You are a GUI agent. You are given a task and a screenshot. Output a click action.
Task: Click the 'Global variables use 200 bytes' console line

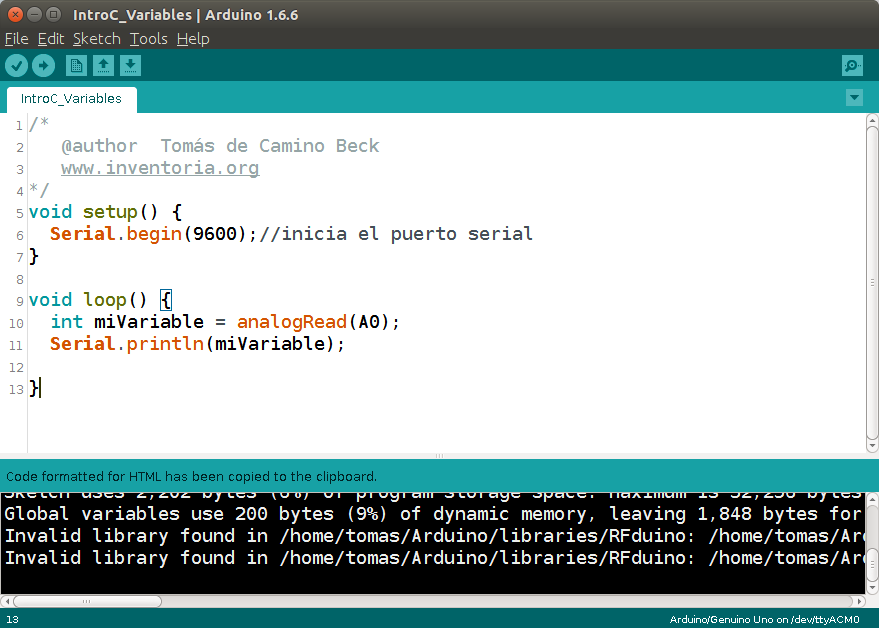tap(432, 514)
